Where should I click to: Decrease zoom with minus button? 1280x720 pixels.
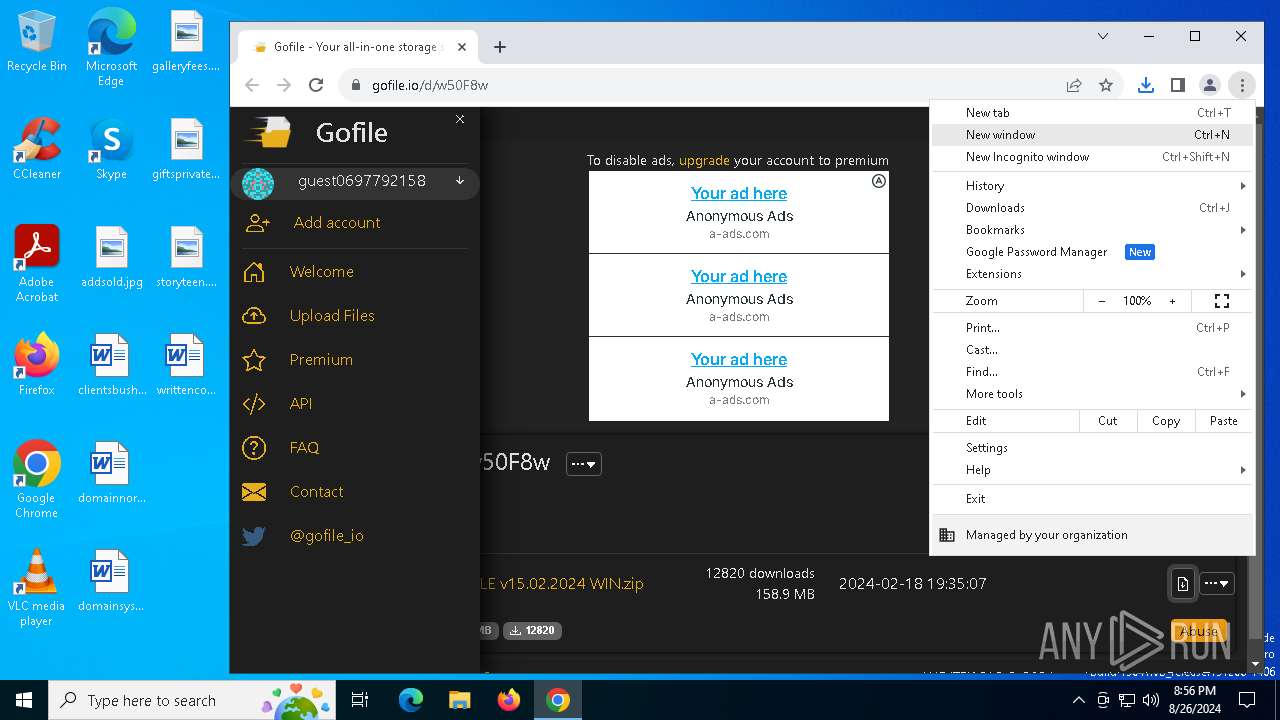pos(1102,301)
